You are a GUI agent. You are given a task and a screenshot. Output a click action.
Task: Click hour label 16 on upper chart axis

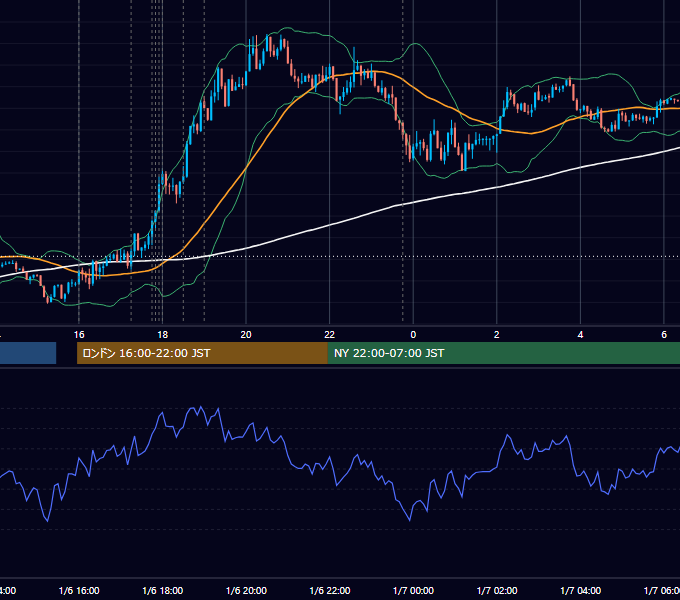[x=79, y=335]
